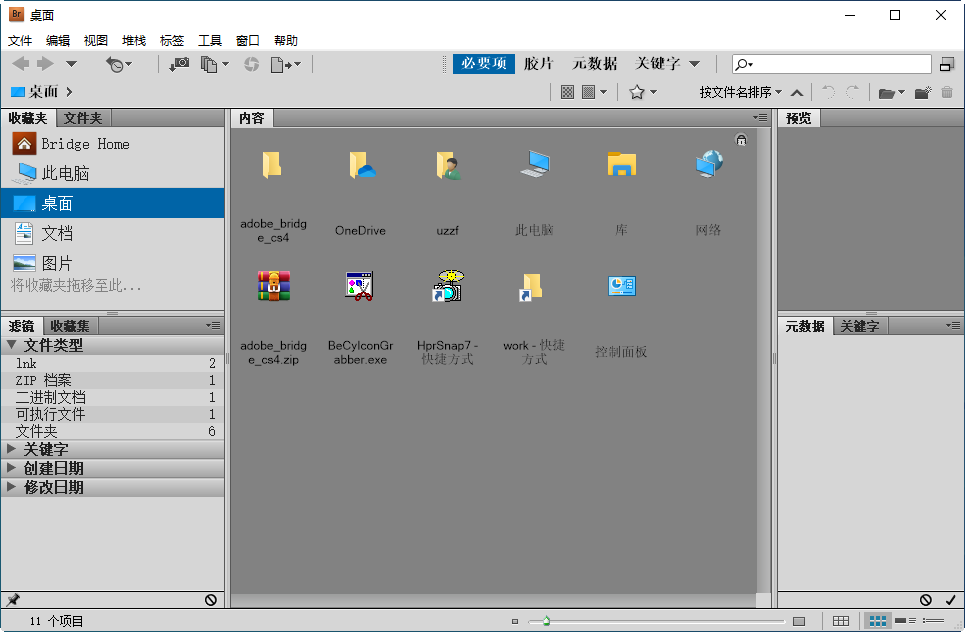Click the open recent file folder icon
Viewport: 965px width, 632px height.
(886, 93)
